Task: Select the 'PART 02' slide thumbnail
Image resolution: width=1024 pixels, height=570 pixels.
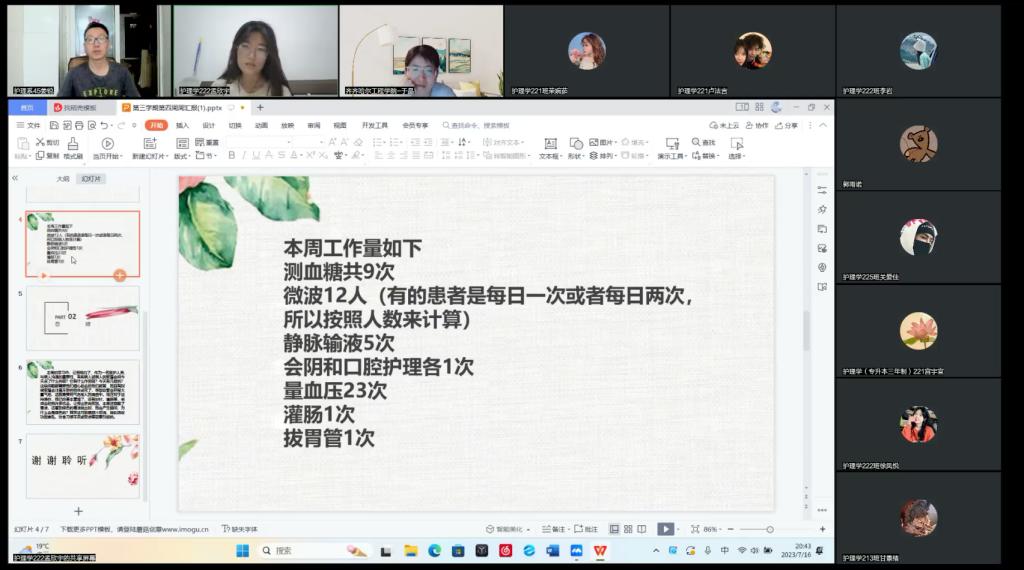Action: 82,318
